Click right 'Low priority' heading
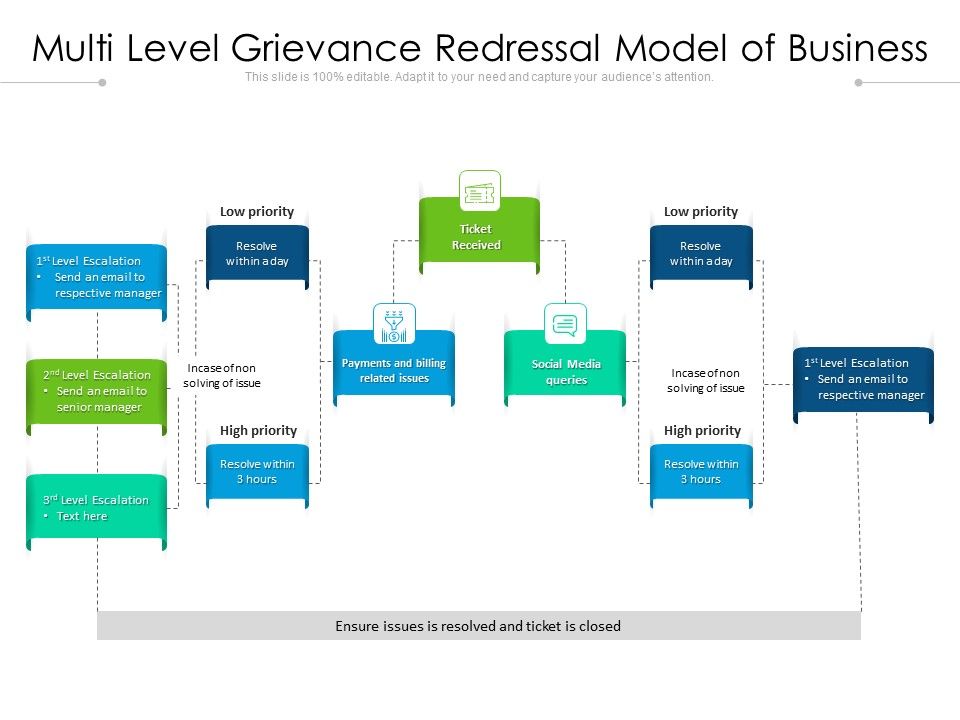Screen dimensions: 960x720 (701, 211)
